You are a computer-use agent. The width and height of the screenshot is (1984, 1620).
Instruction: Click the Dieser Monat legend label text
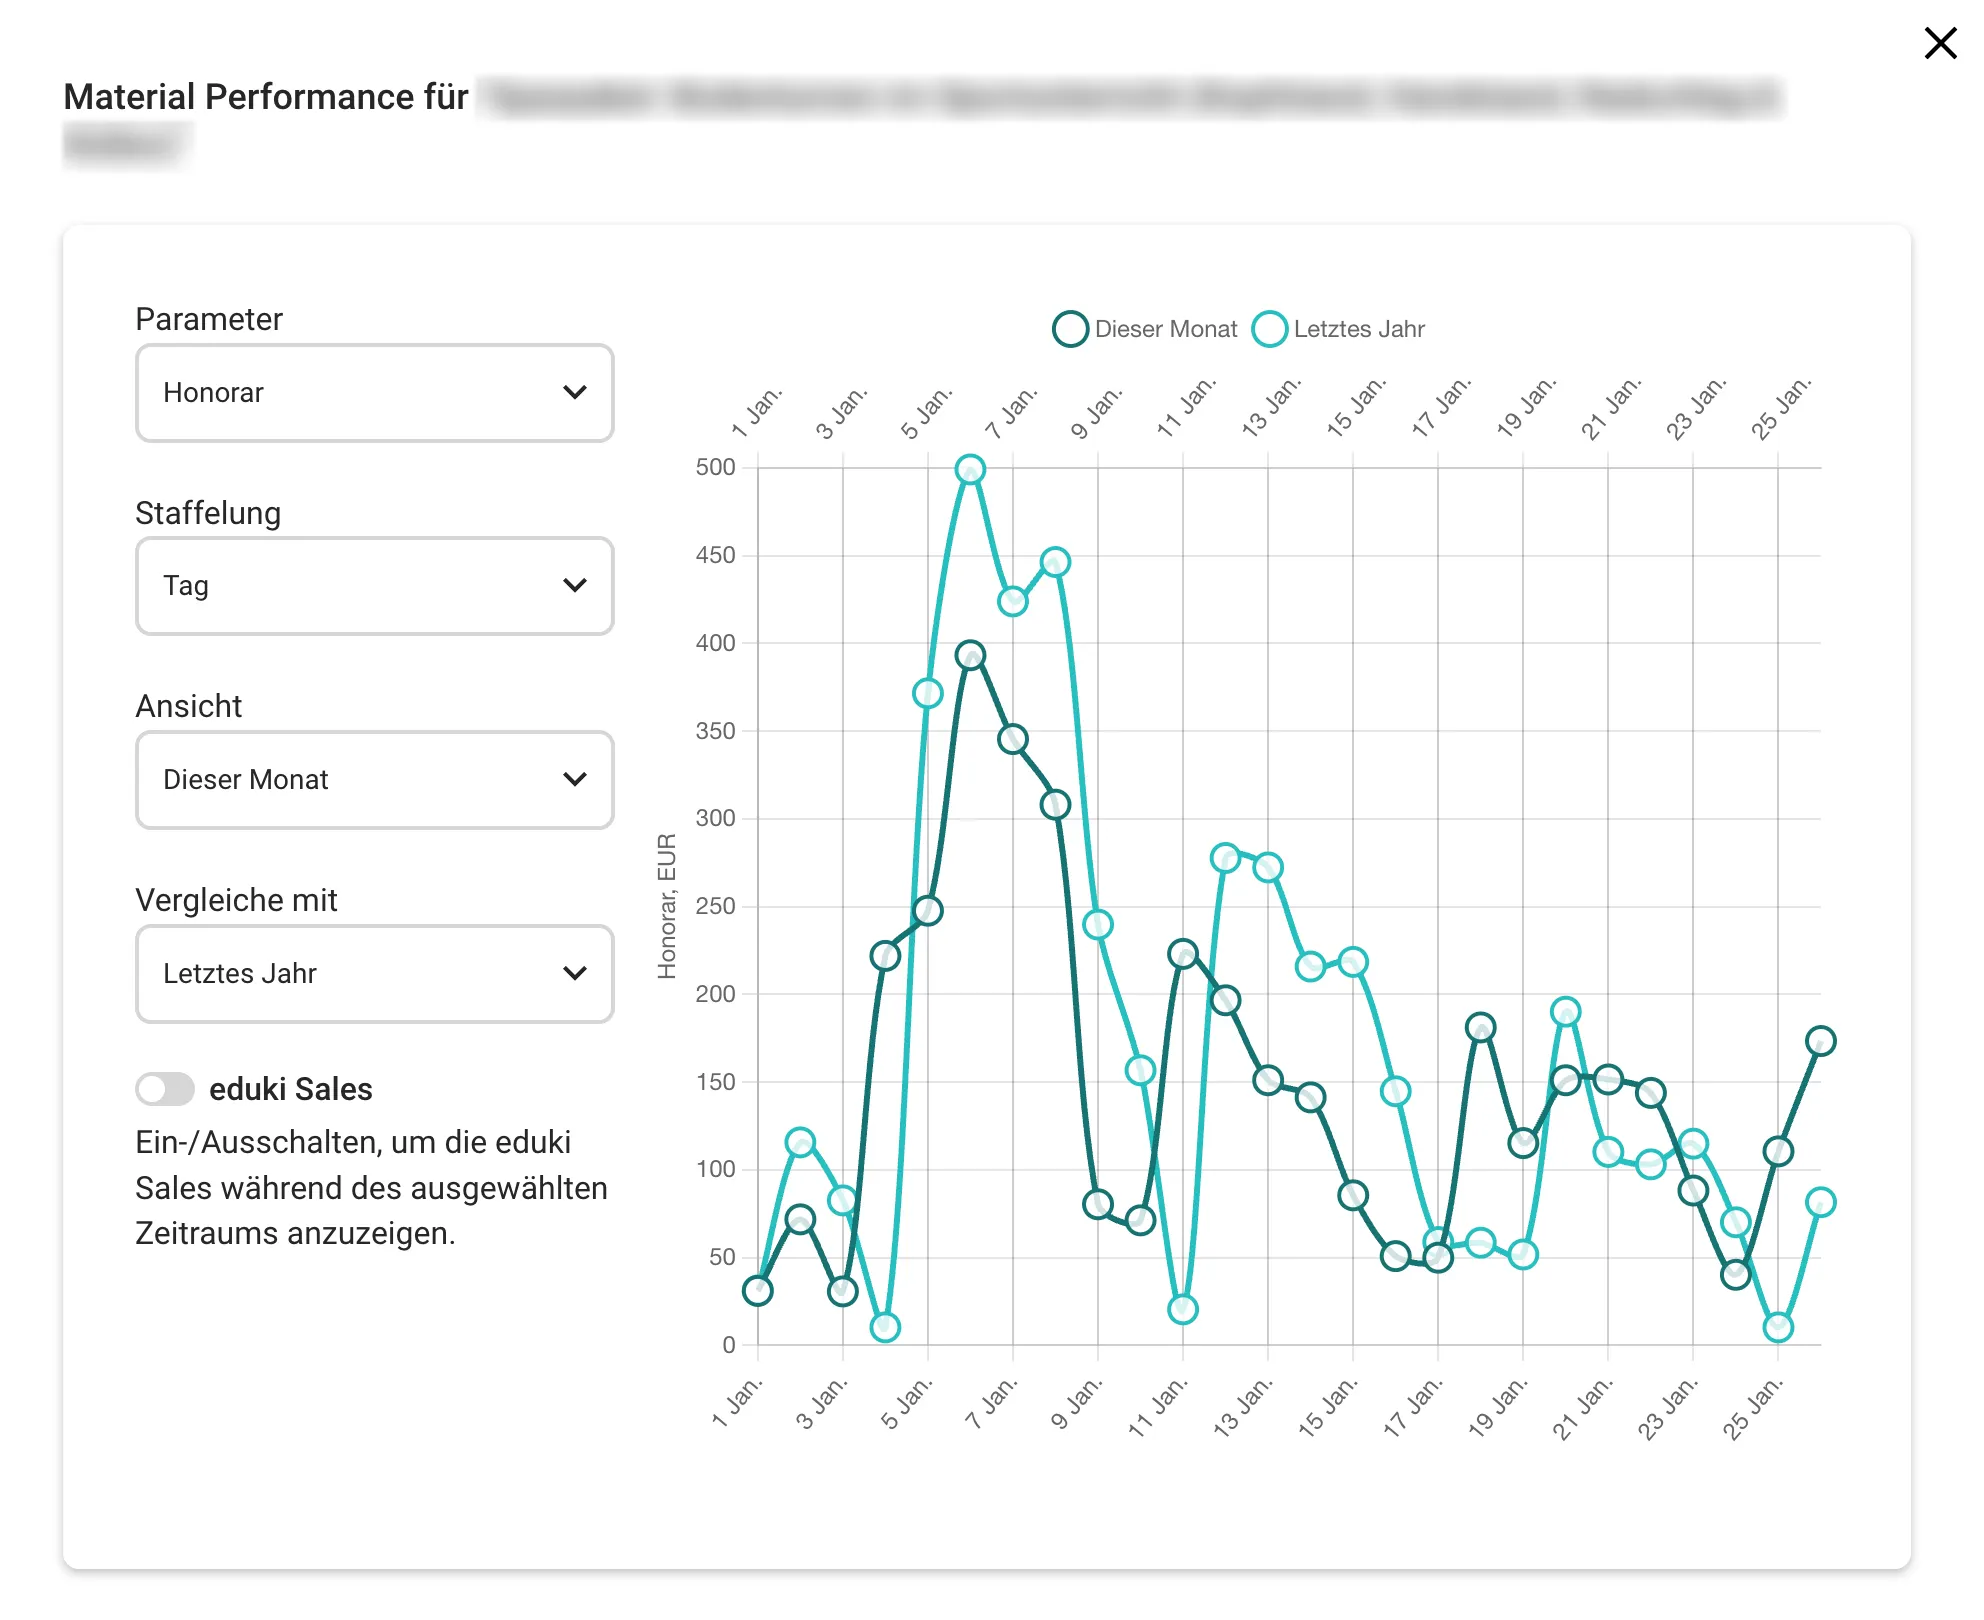pyautogui.click(x=1165, y=329)
